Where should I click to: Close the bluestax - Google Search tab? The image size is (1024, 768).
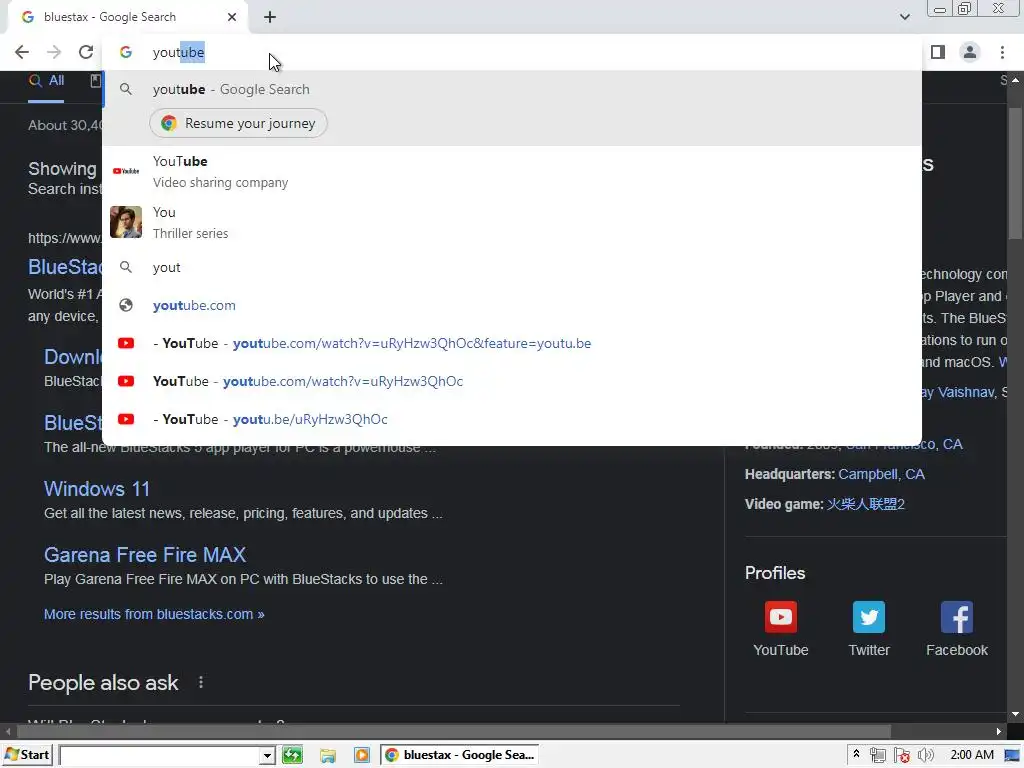[232, 17]
